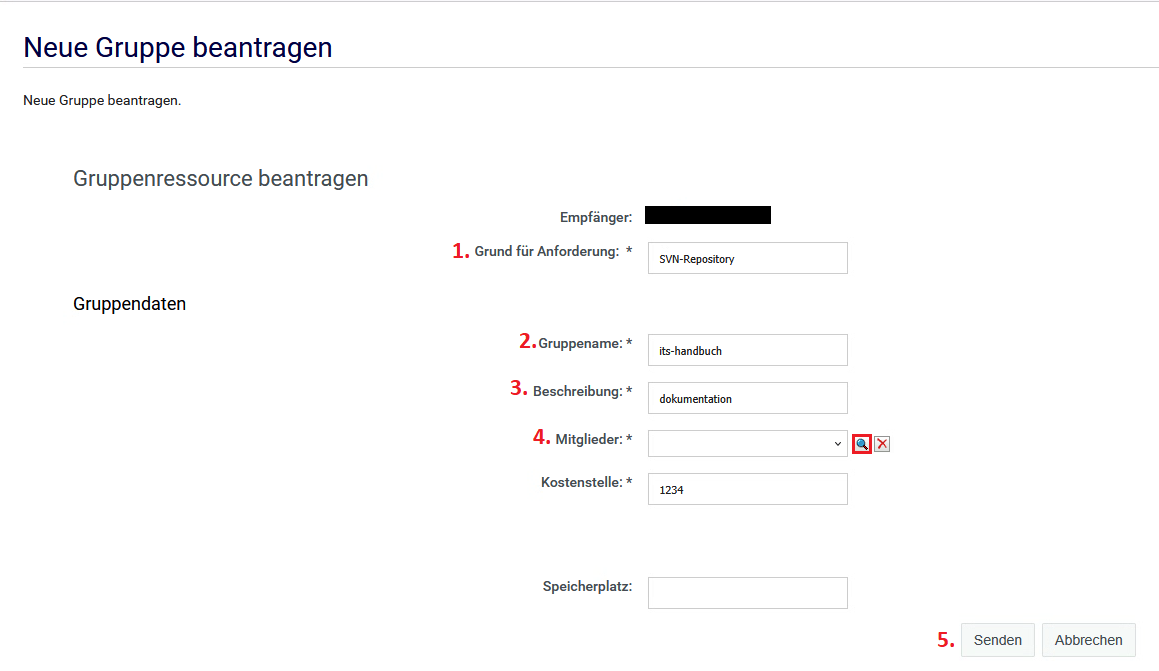Remove selected member with red X icon
Image resolution: width=1159 pixels, height=671 pixels.
[882, 444]
